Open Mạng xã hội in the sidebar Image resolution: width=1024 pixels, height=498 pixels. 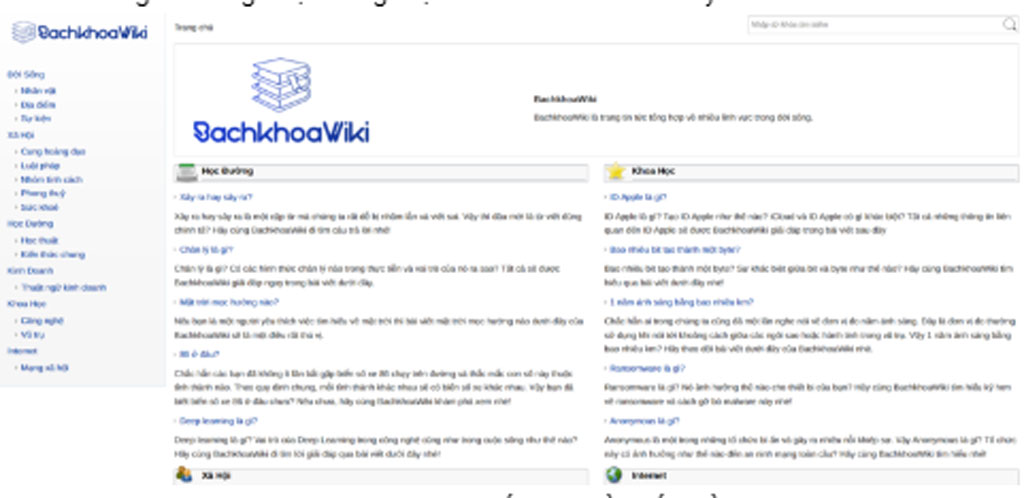pyautogui.click(x=44, y=367)
